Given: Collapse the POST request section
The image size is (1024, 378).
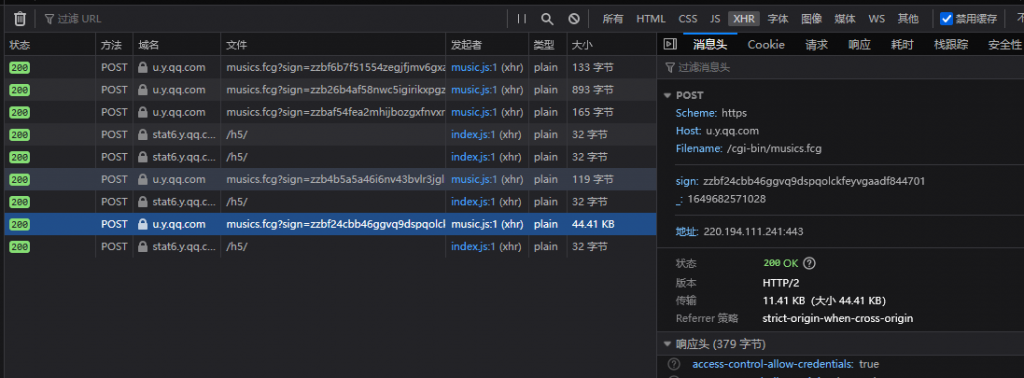Looking at the screenshot, I should (667, 95).
